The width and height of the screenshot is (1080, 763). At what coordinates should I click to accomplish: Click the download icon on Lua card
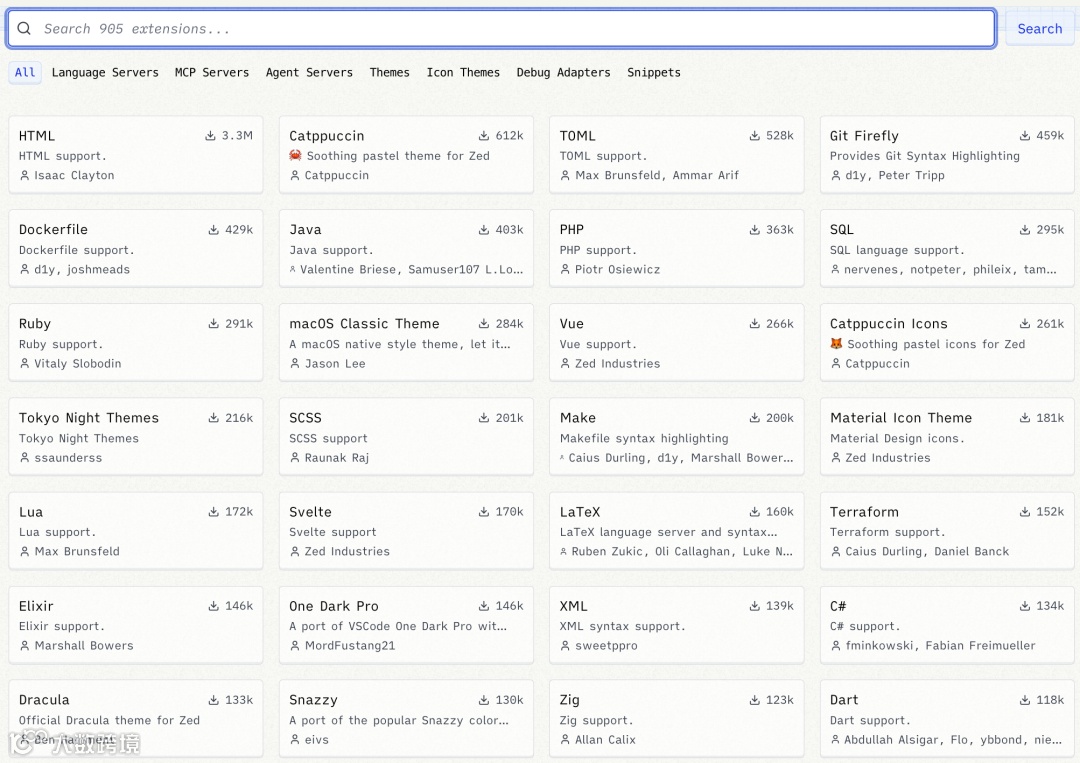tap(214, 512)
